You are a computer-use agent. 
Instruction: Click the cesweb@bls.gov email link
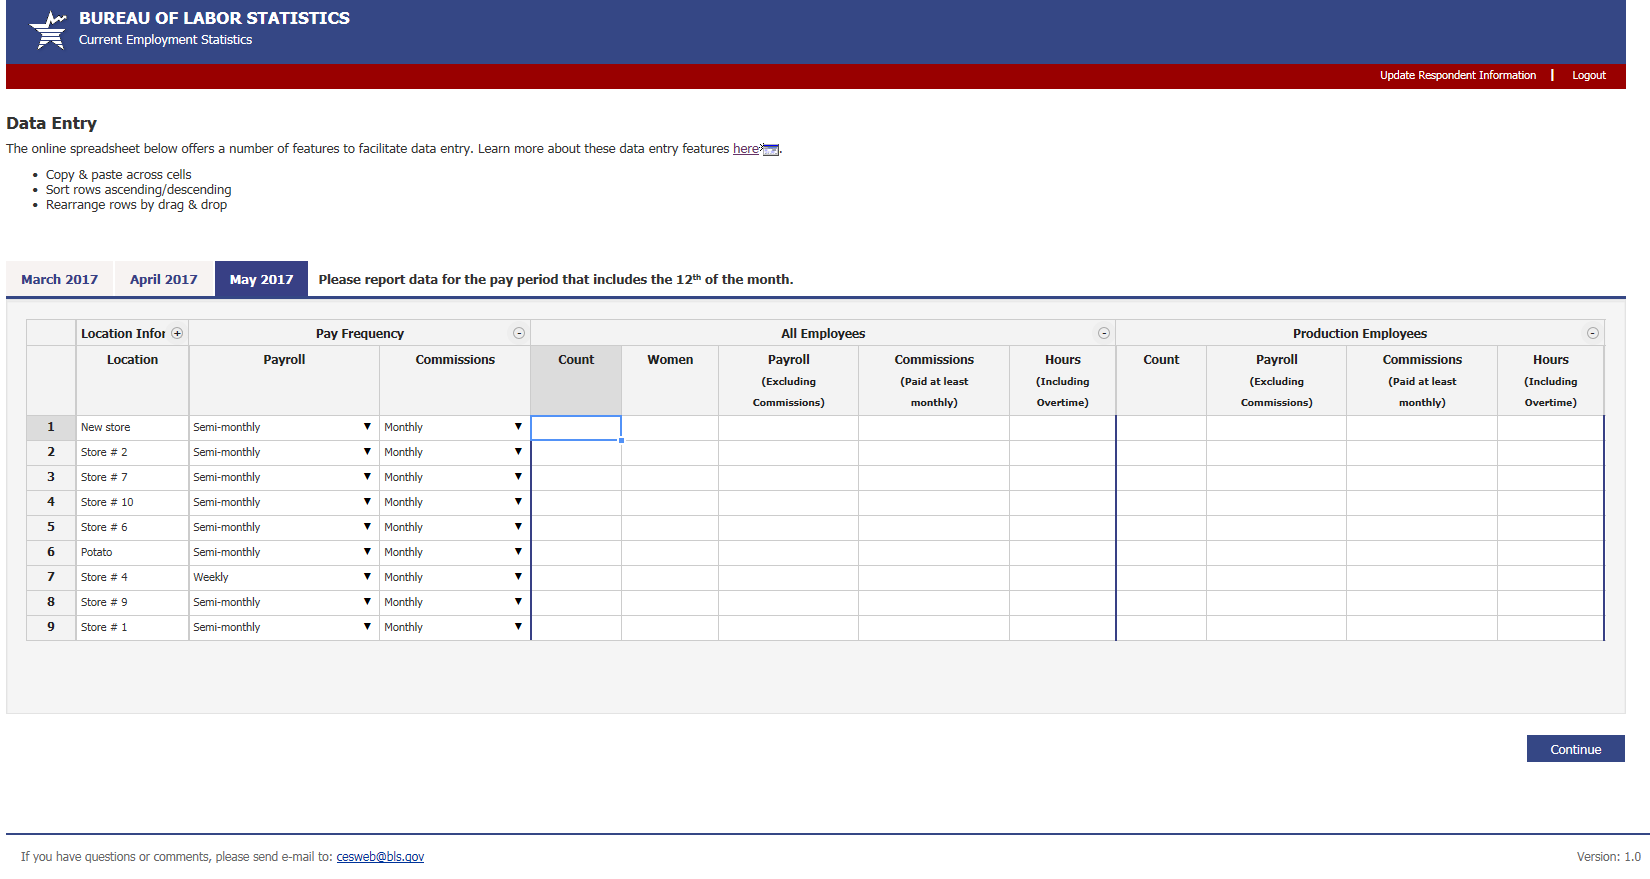point(380,857)
